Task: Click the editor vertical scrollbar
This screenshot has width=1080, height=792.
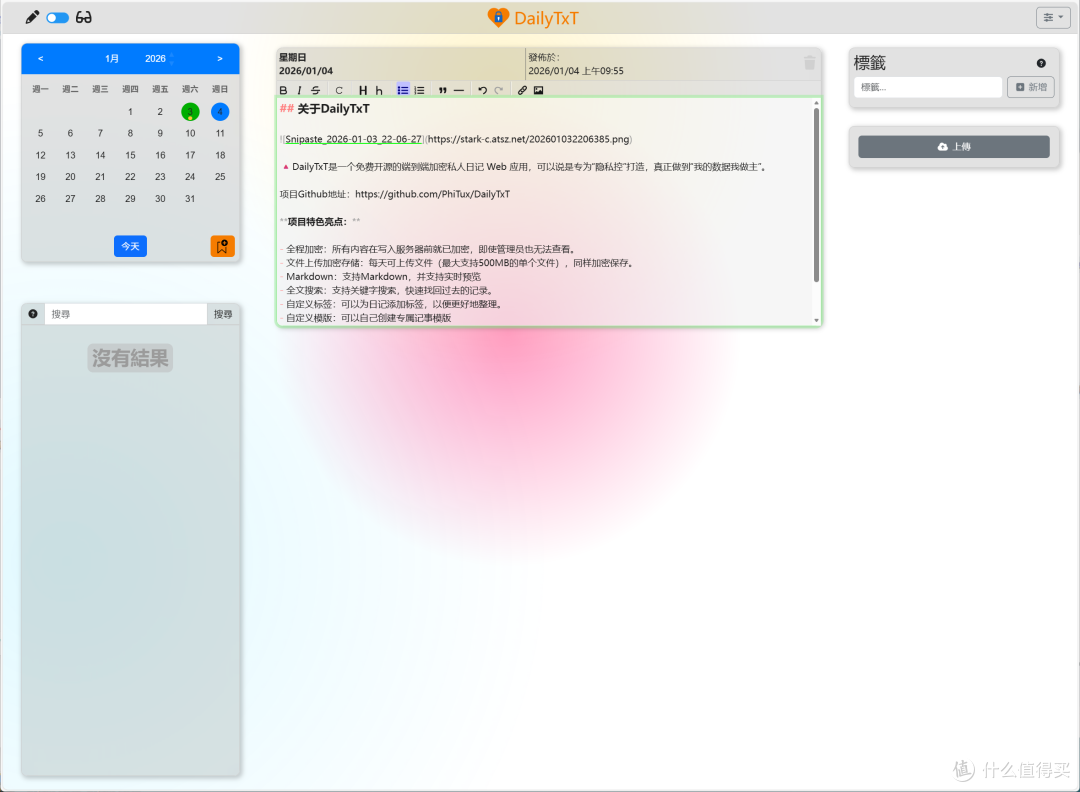Action: [816, 195]
